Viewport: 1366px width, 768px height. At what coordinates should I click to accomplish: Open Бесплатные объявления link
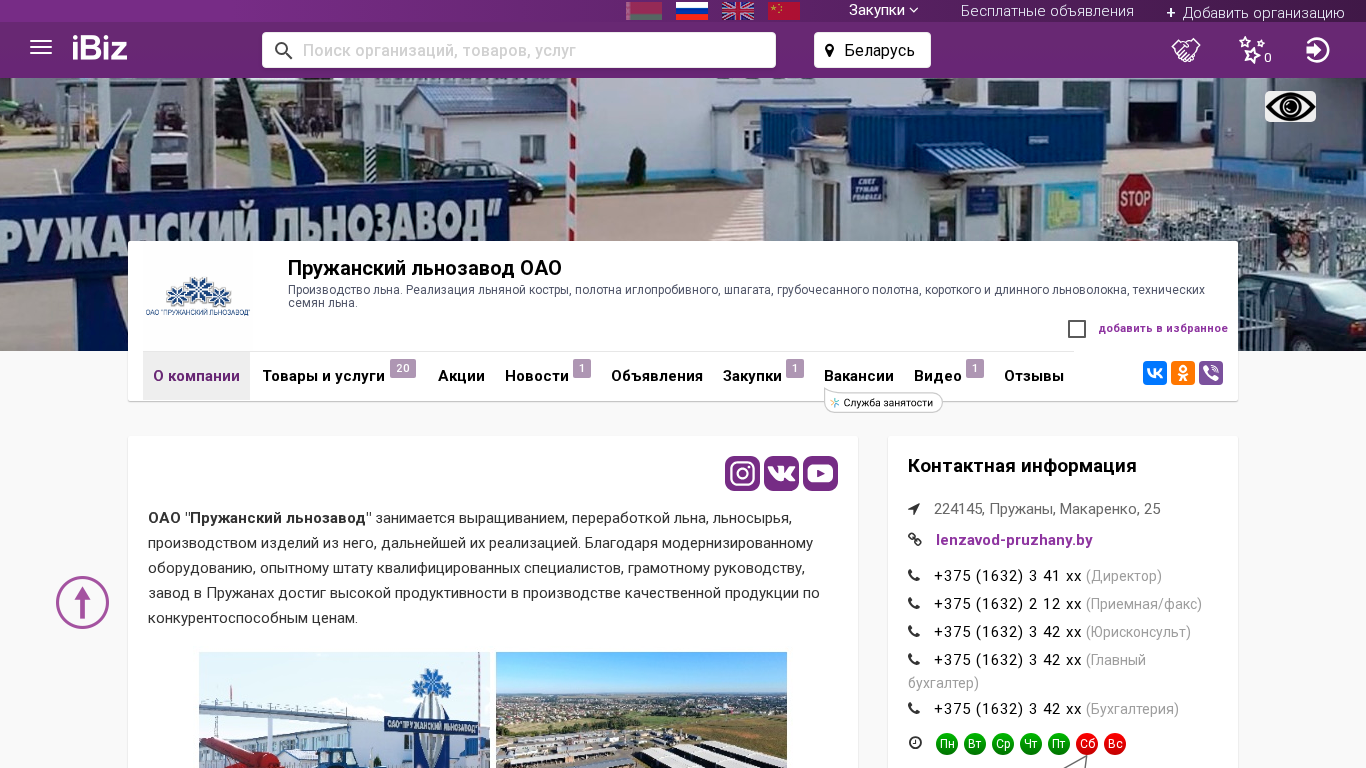pos(1047,11)
